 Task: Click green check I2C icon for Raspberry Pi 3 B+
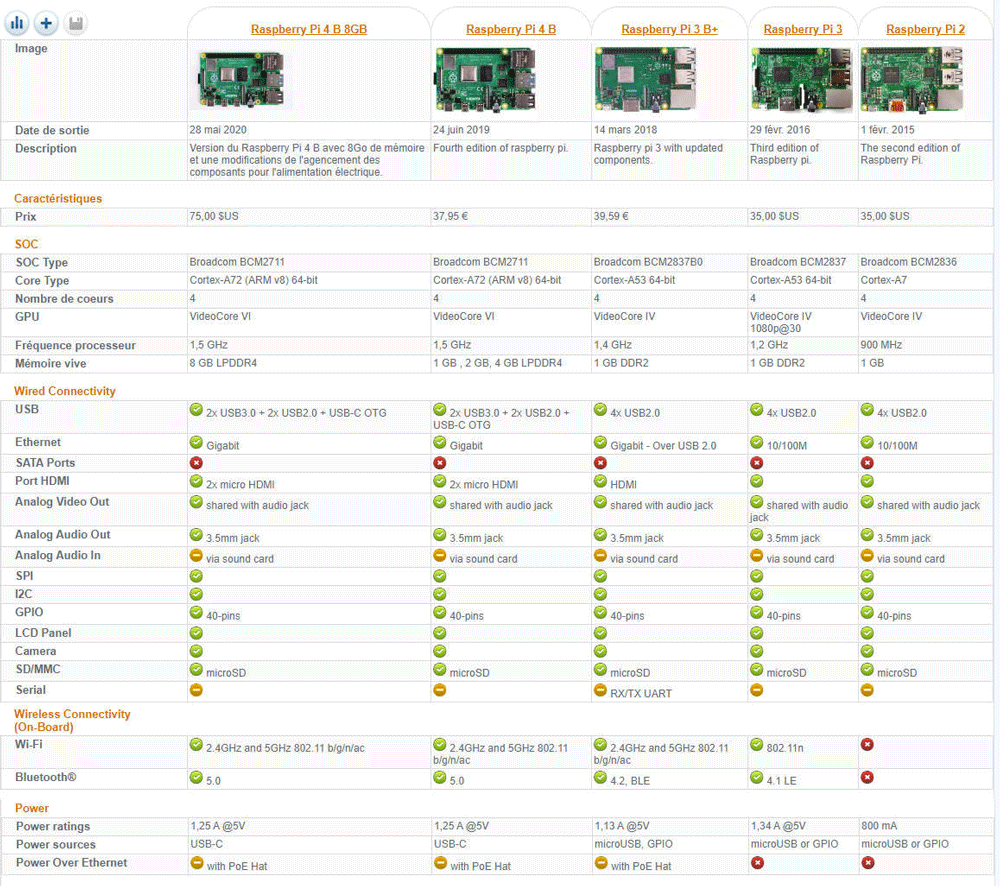(x=601, y=594)
